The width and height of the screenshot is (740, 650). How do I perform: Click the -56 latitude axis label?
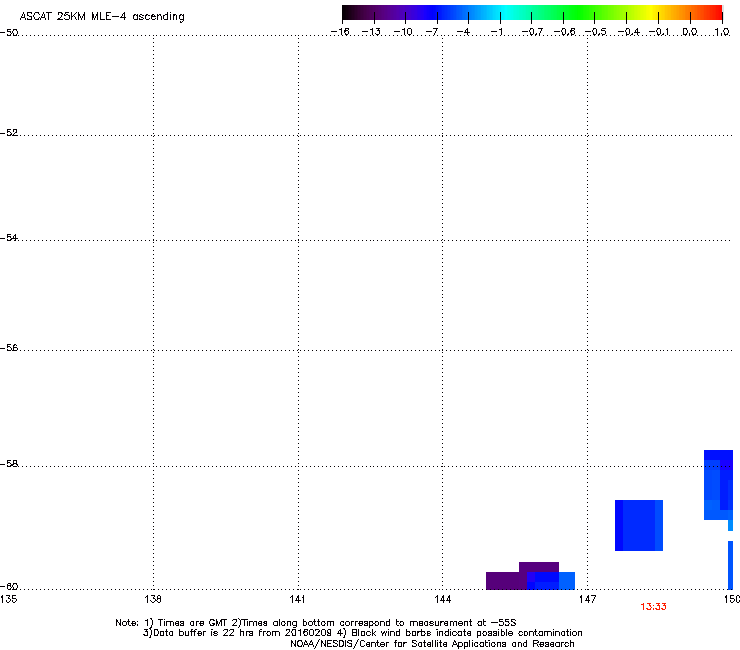pos(9,347)
